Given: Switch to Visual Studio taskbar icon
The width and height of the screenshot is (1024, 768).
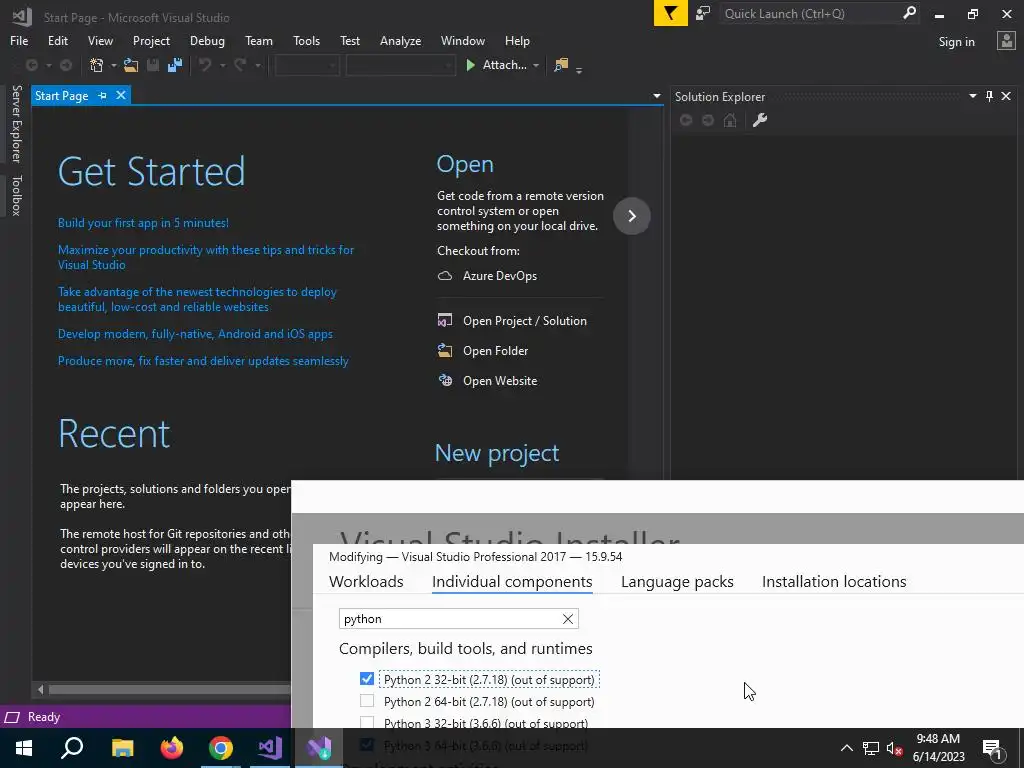Looking at the screenshot, I should click(x=270, y=748).
